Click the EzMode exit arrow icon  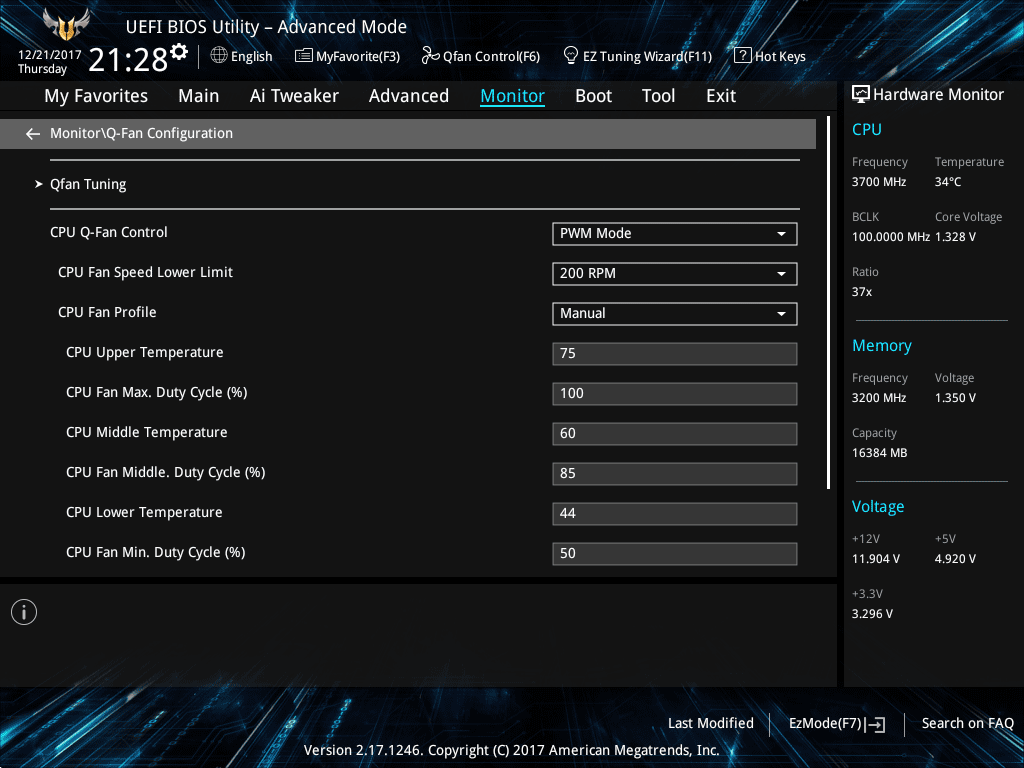[x=875, y=724]
